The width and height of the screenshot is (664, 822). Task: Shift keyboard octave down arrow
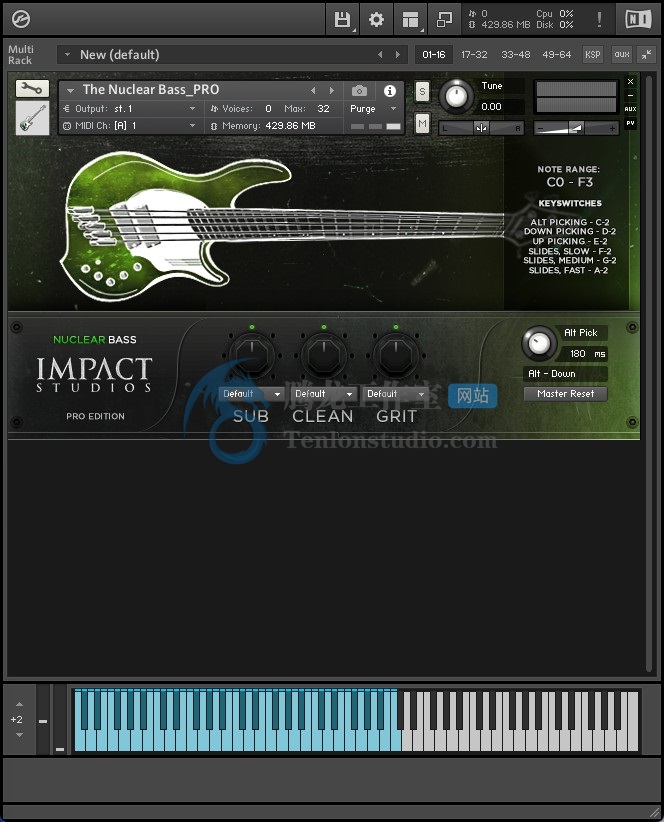(19, 735)
